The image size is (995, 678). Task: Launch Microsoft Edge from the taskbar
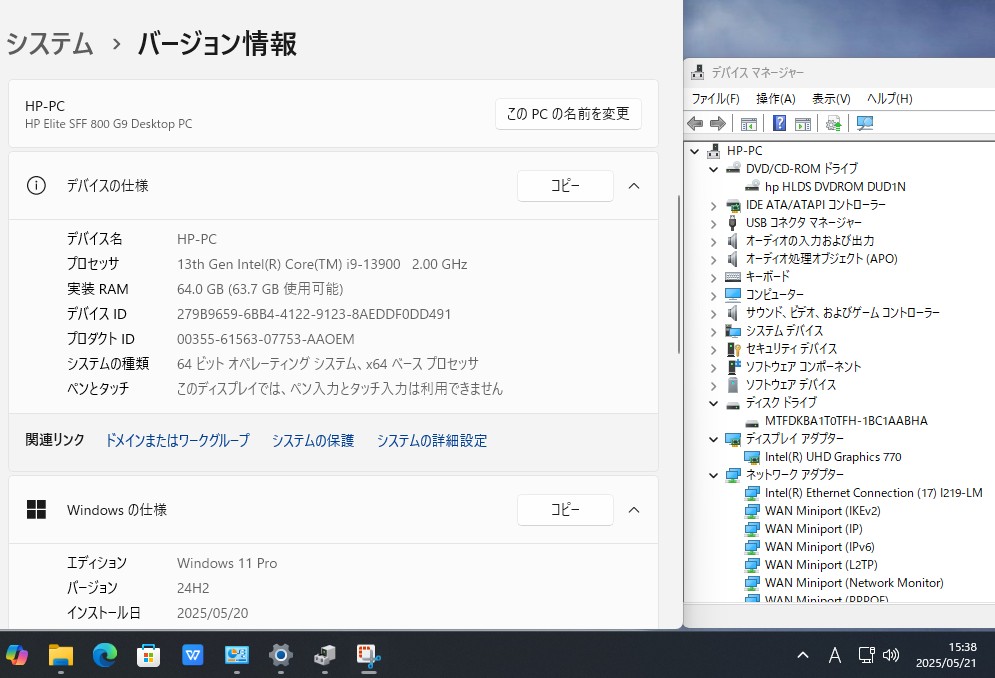point(105,655)
